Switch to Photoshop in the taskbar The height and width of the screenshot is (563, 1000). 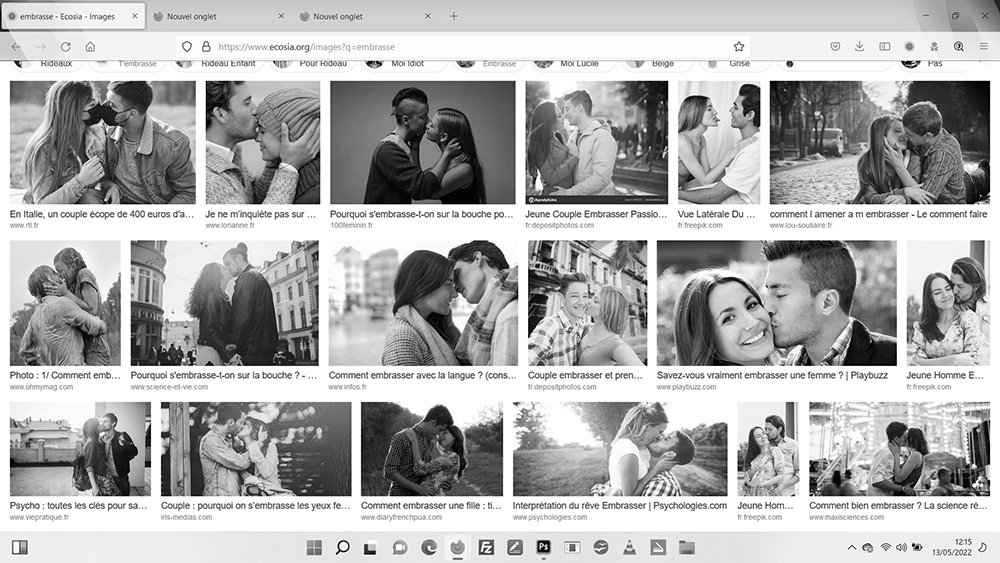click(543, 547)
